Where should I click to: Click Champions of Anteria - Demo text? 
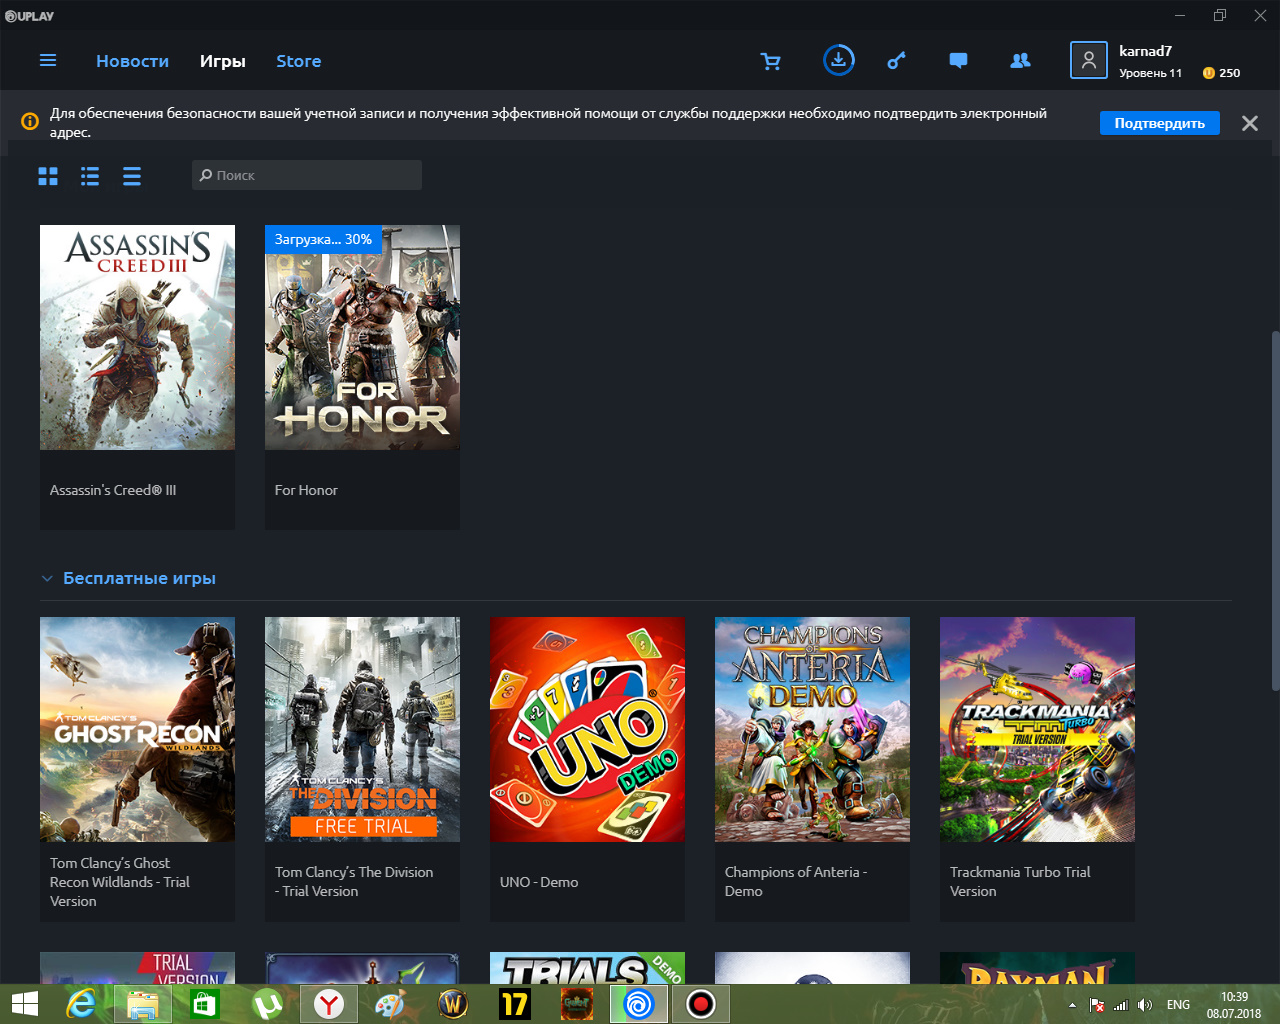click(796, 882)
